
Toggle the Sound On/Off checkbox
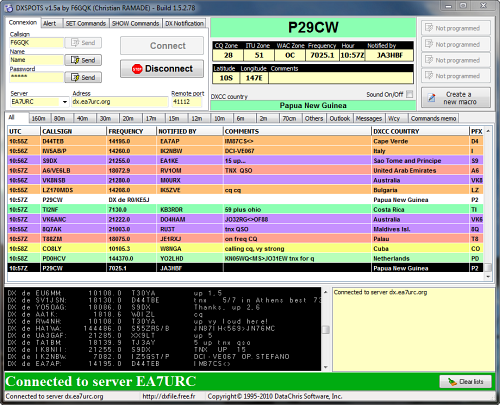pyautogui.click(x=410, y=94)
